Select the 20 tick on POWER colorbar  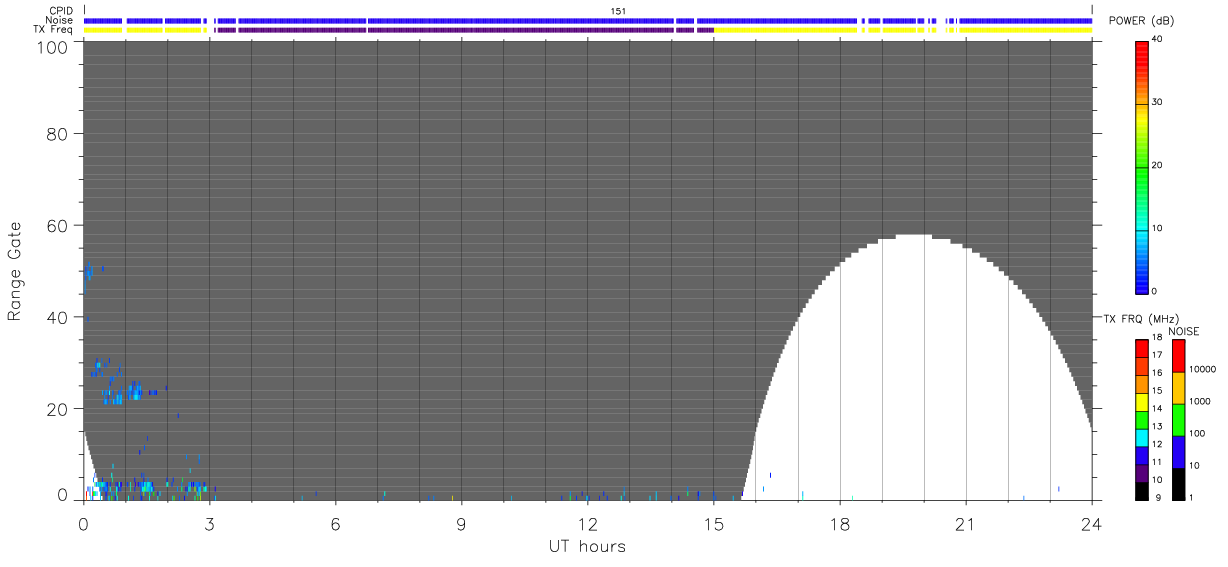coord(1157,165)
